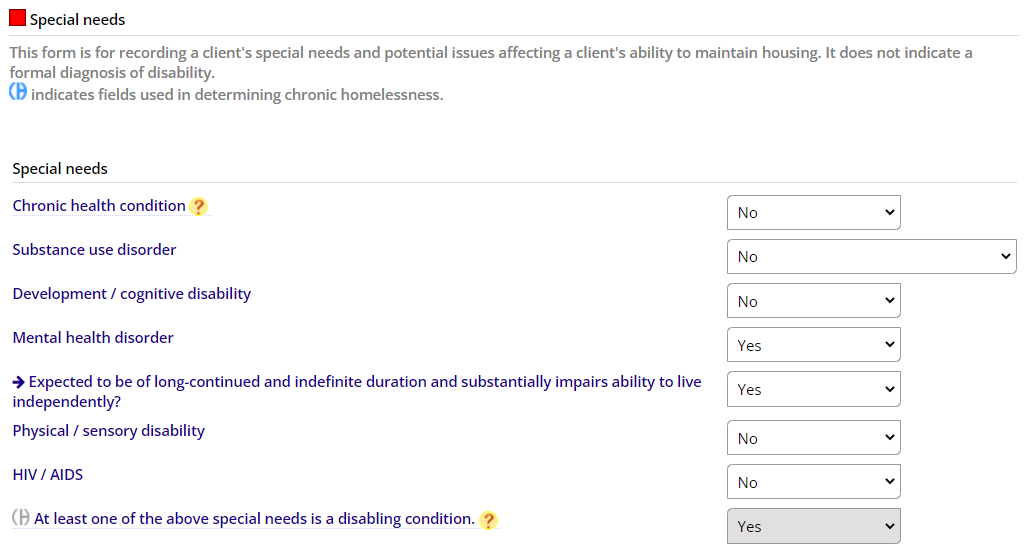Screen dimensions: 1026x548
Task: Click the Physical / sensory disability label
Action: [109, 431]
